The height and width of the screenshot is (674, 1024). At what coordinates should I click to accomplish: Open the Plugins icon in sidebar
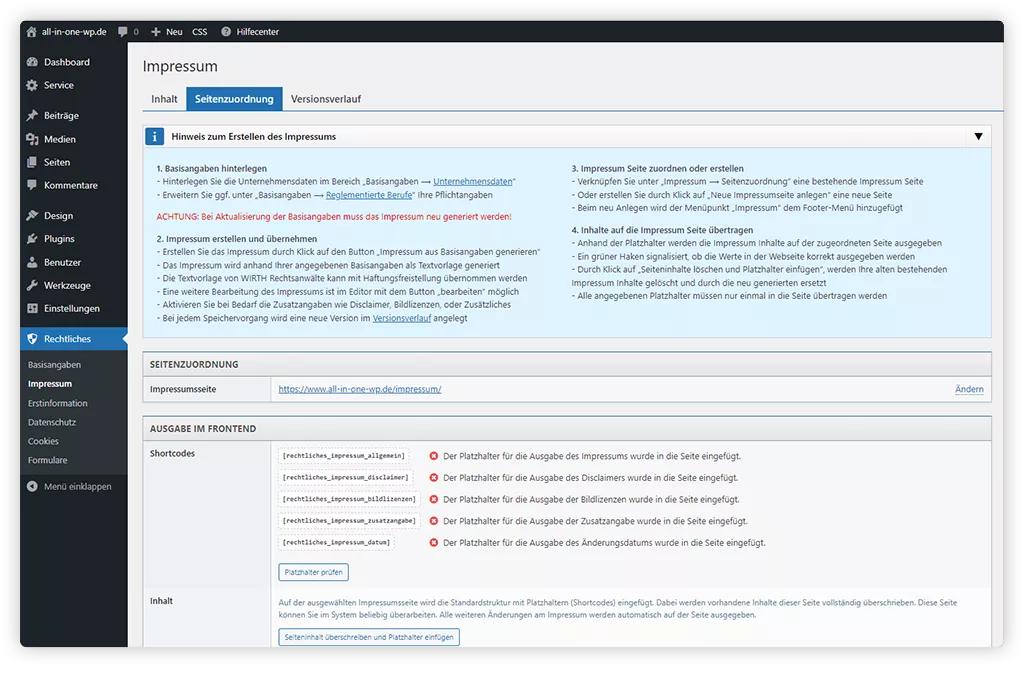coord(33,239)
